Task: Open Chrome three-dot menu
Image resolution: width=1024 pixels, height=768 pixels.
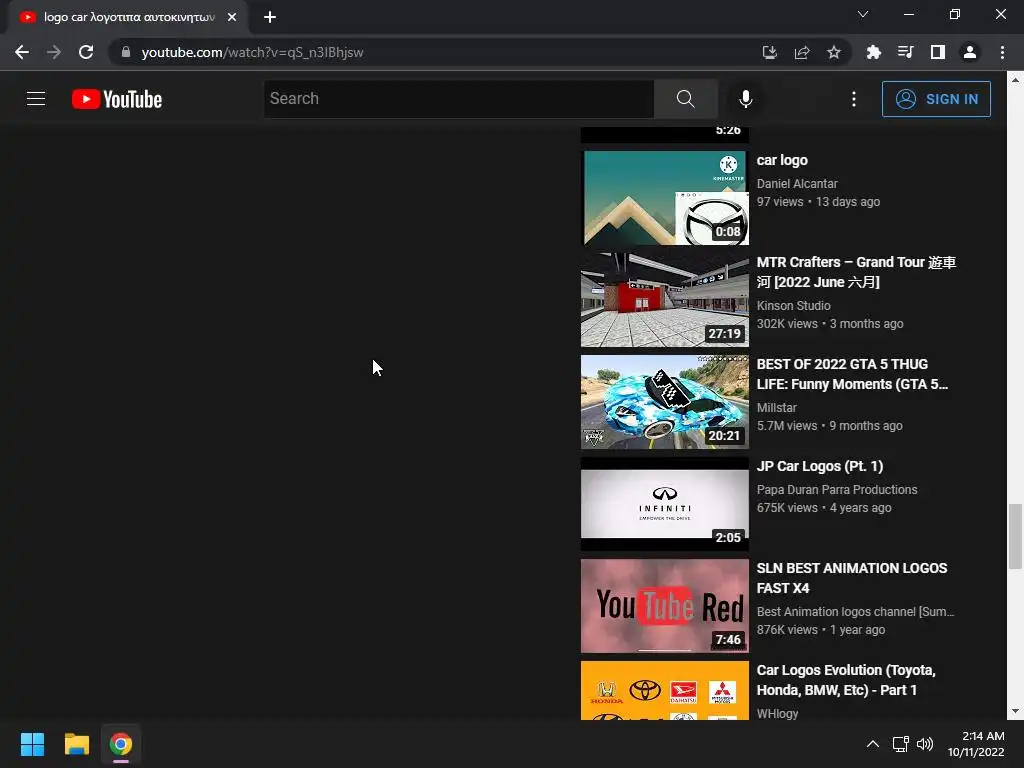Action: point(1002,52)
